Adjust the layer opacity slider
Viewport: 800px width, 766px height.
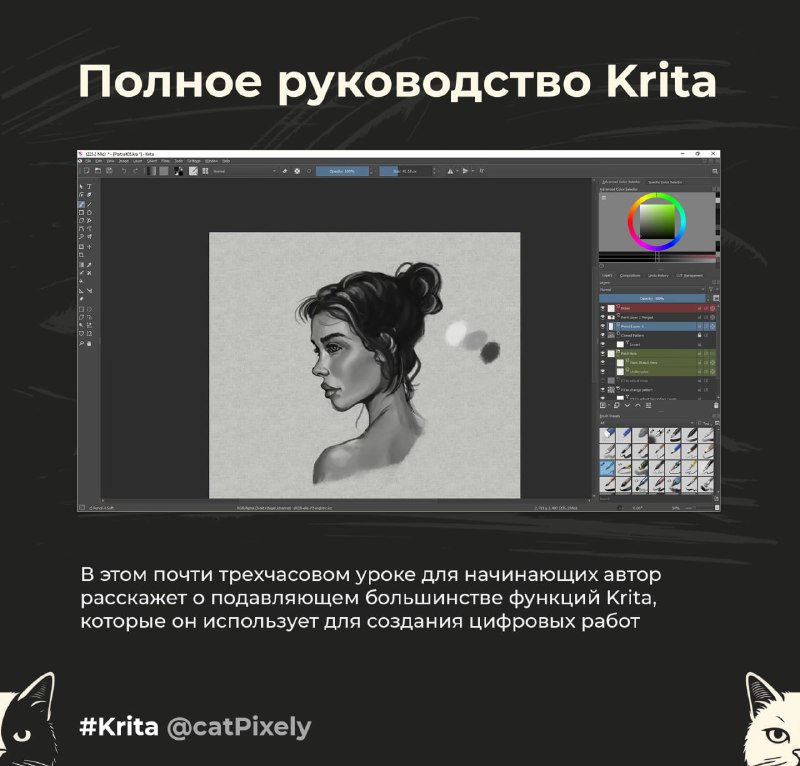coord(652,298)
